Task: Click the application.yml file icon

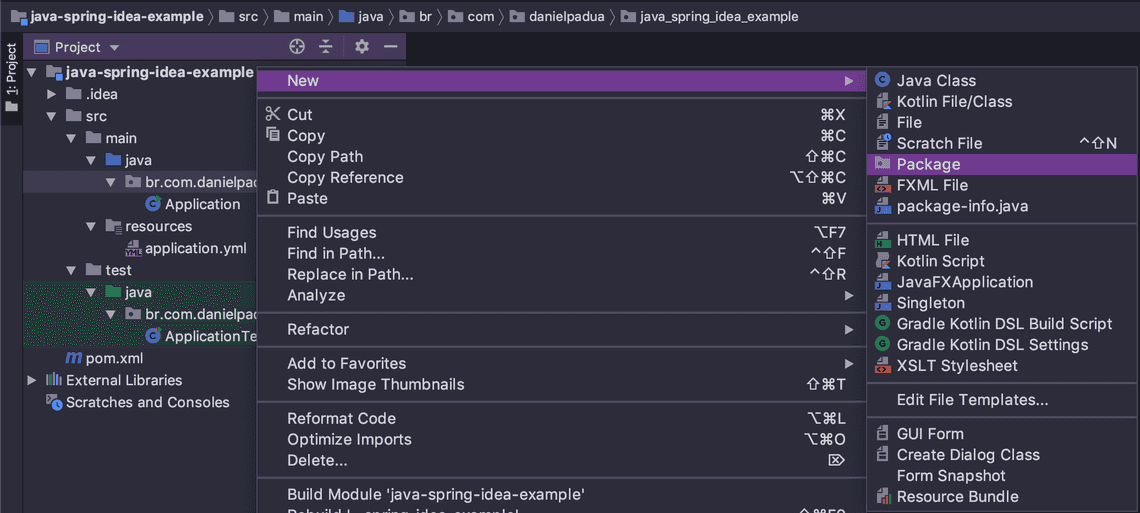Action: click(134, 249)
